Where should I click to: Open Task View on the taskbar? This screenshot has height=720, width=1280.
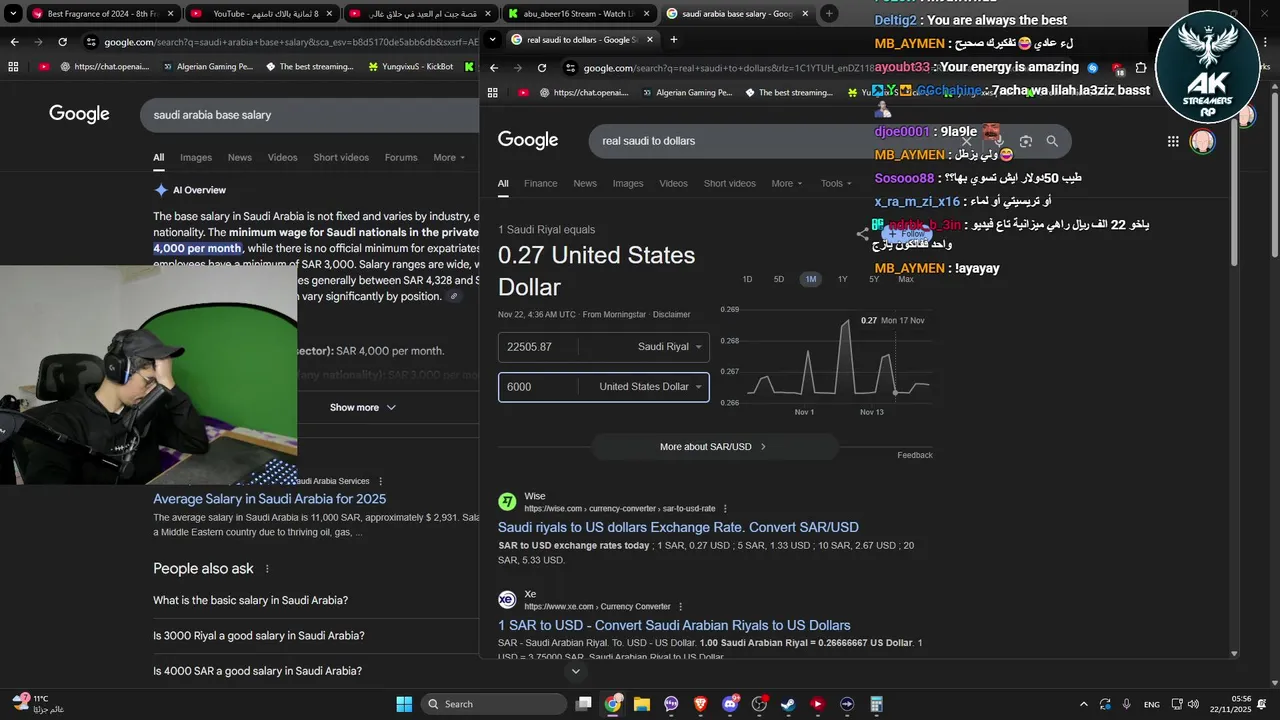[x=584, y=704]
